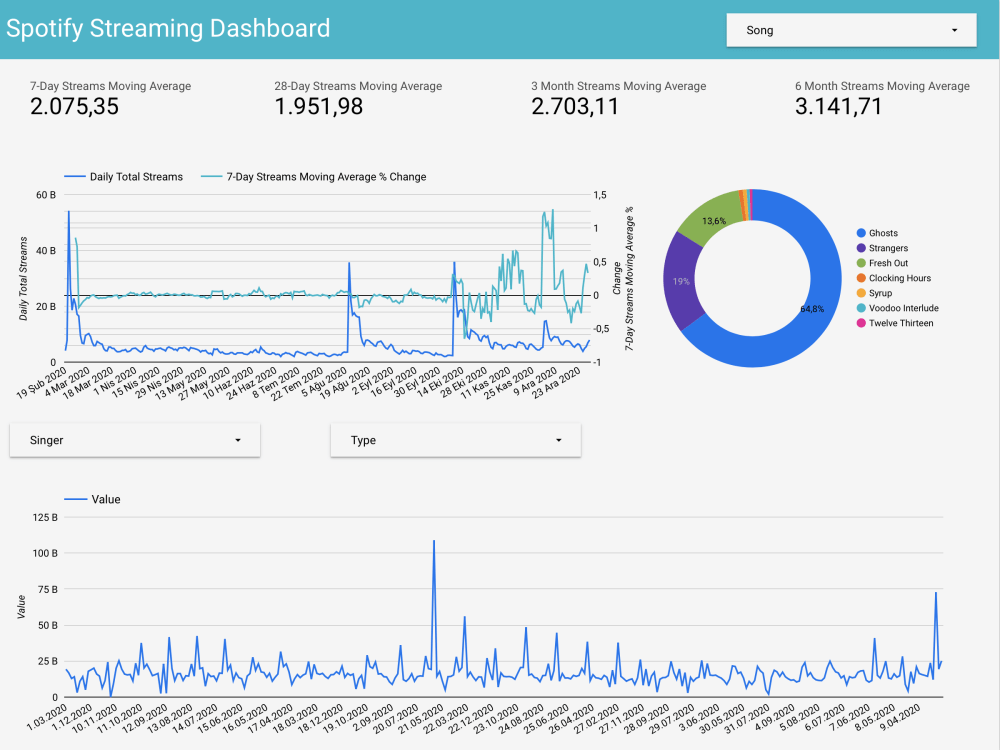Select the Clocking Hours legend label

pos(900,278)
